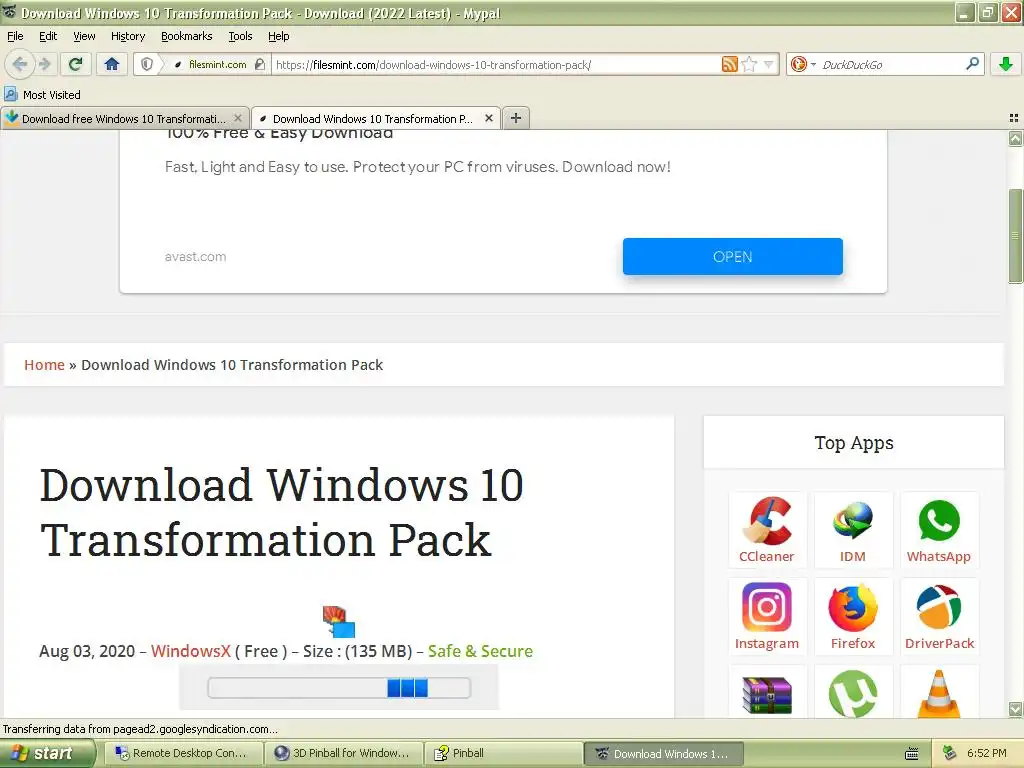Open the File menu

[15, 36]
